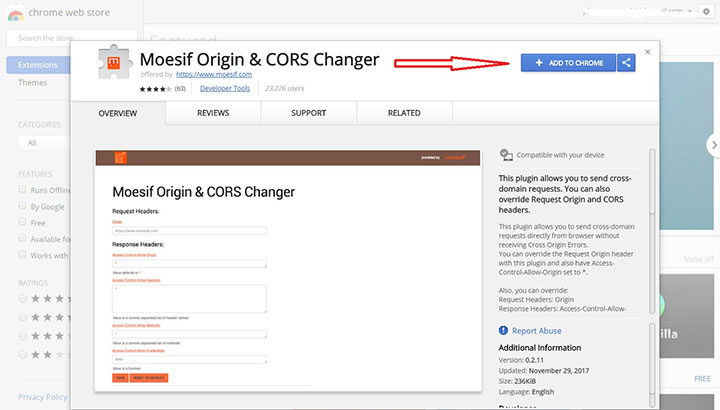Click the Size: 236KiB text

517,381
